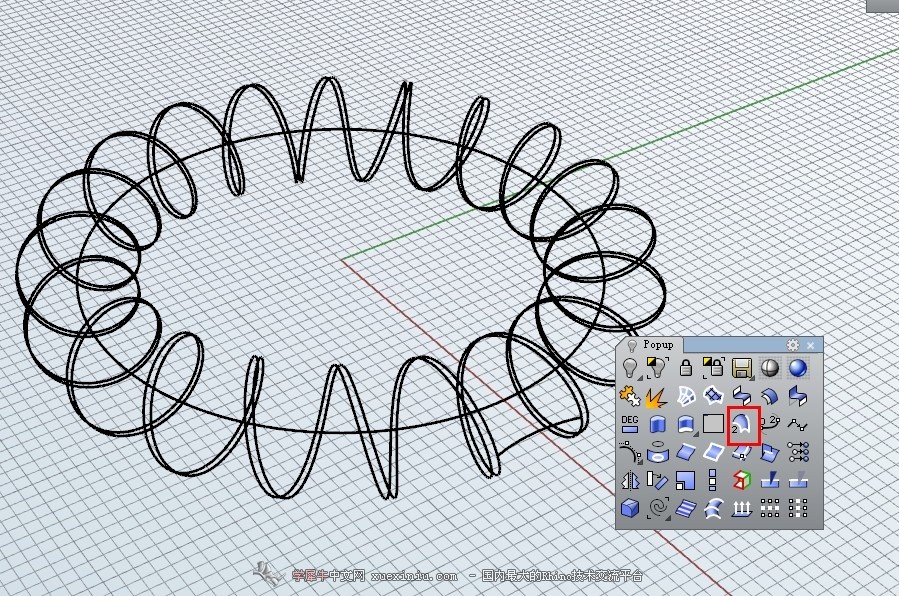
Task: Select the Join puzzle pieces icon
Action: pyautogui.click(x=630, y=396)
